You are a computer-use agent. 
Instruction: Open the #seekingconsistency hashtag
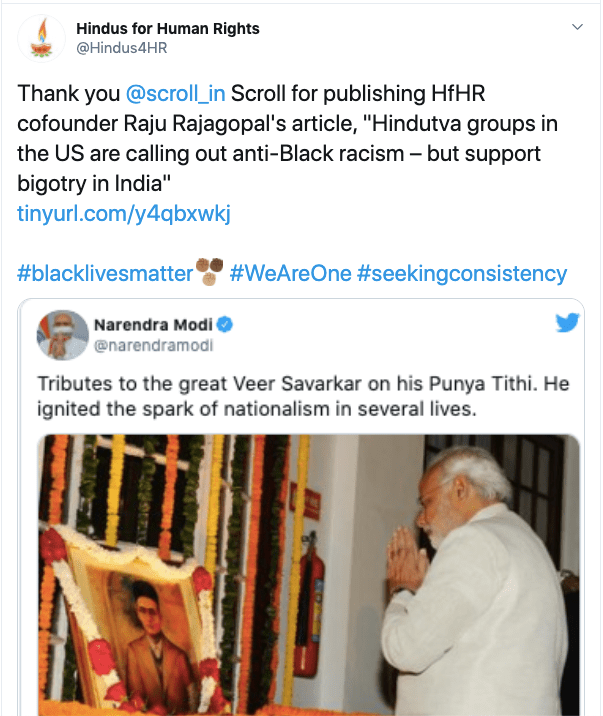point(462,274)
